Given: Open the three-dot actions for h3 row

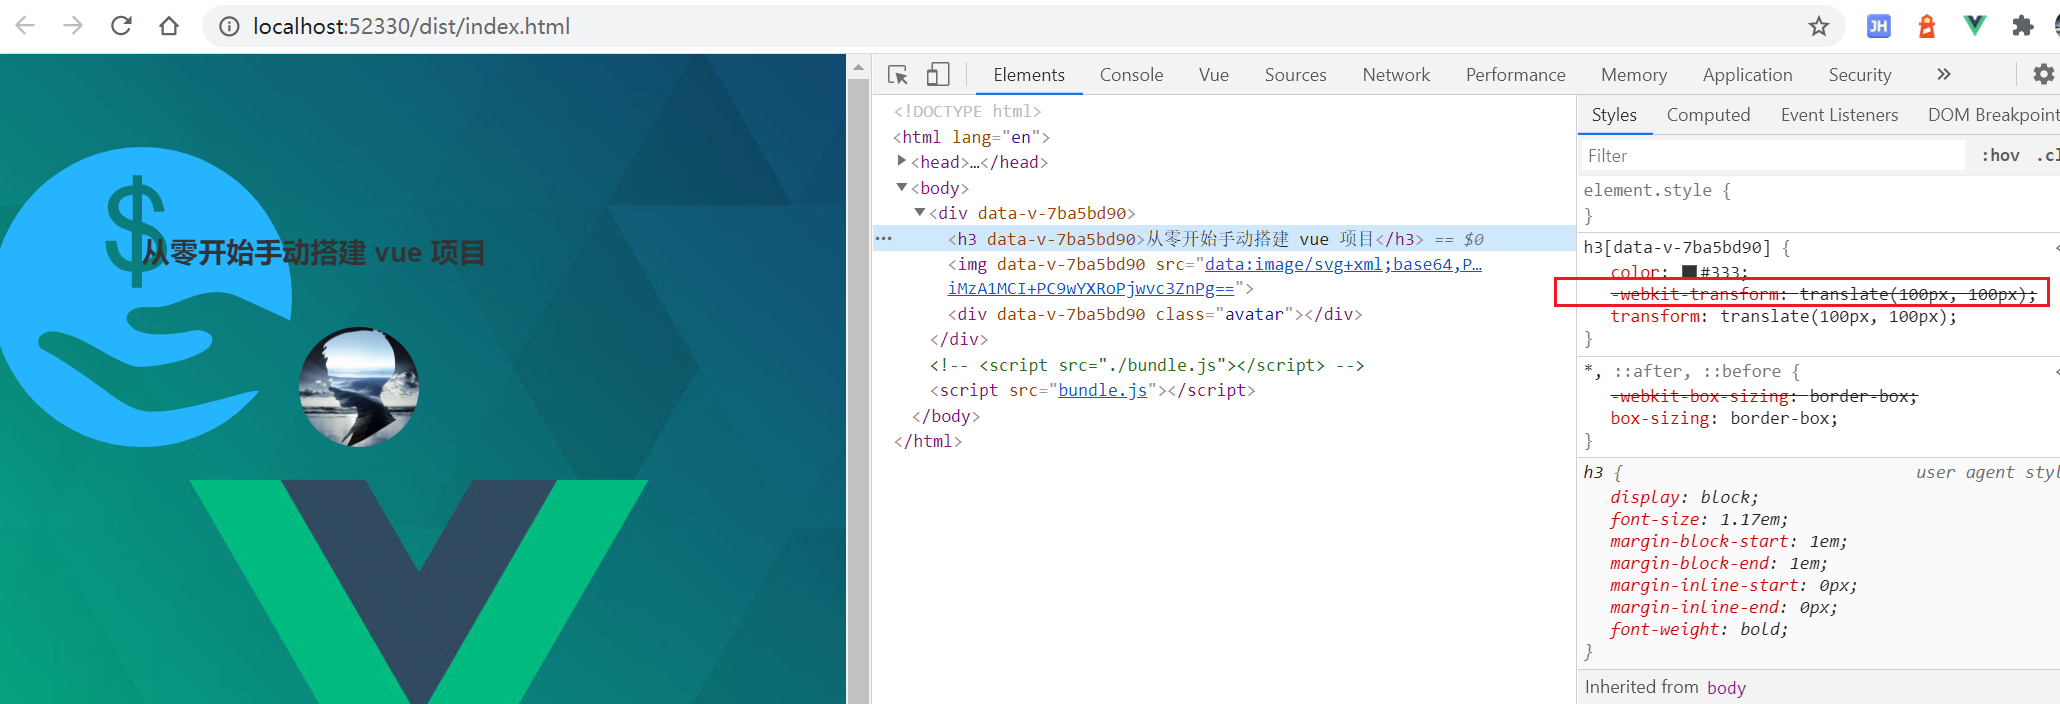Looking at the screenshot, I should (x=884, y=239).
